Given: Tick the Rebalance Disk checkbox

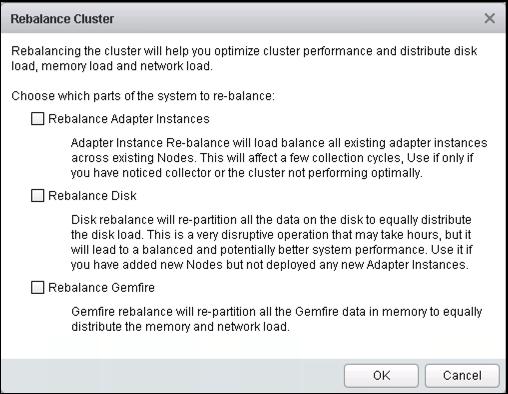Looking at the screenshot, I should tap(37, 196).
